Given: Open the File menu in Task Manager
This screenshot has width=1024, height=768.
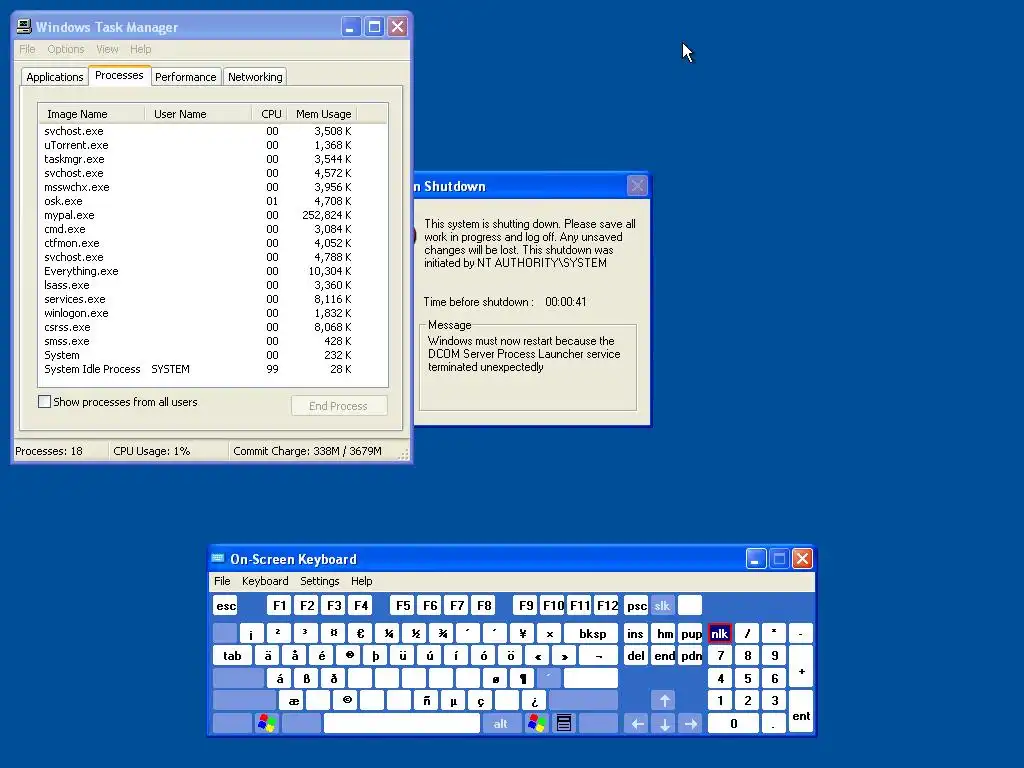Looking at the screenshot, I should pyautogui.click(x=27, y=49).
